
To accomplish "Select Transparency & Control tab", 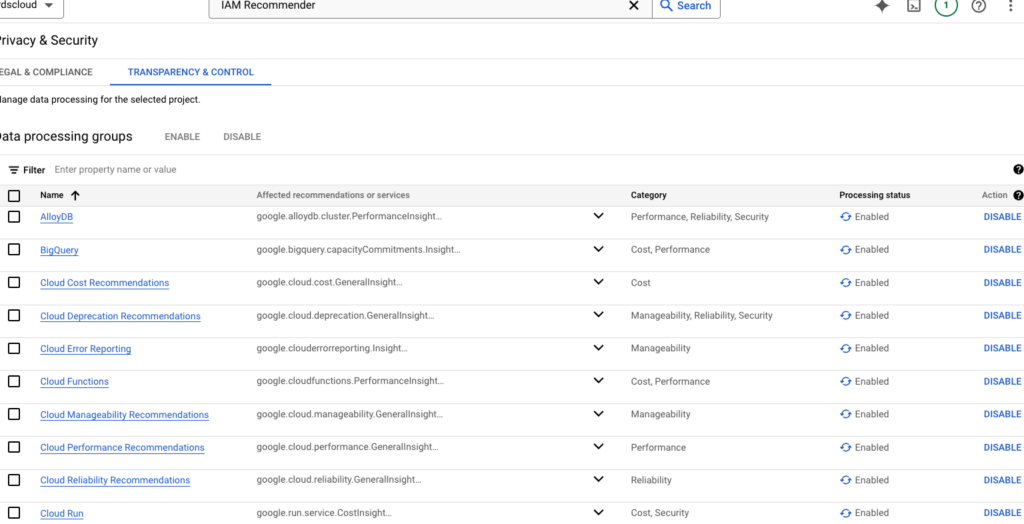I will (191, 73).
